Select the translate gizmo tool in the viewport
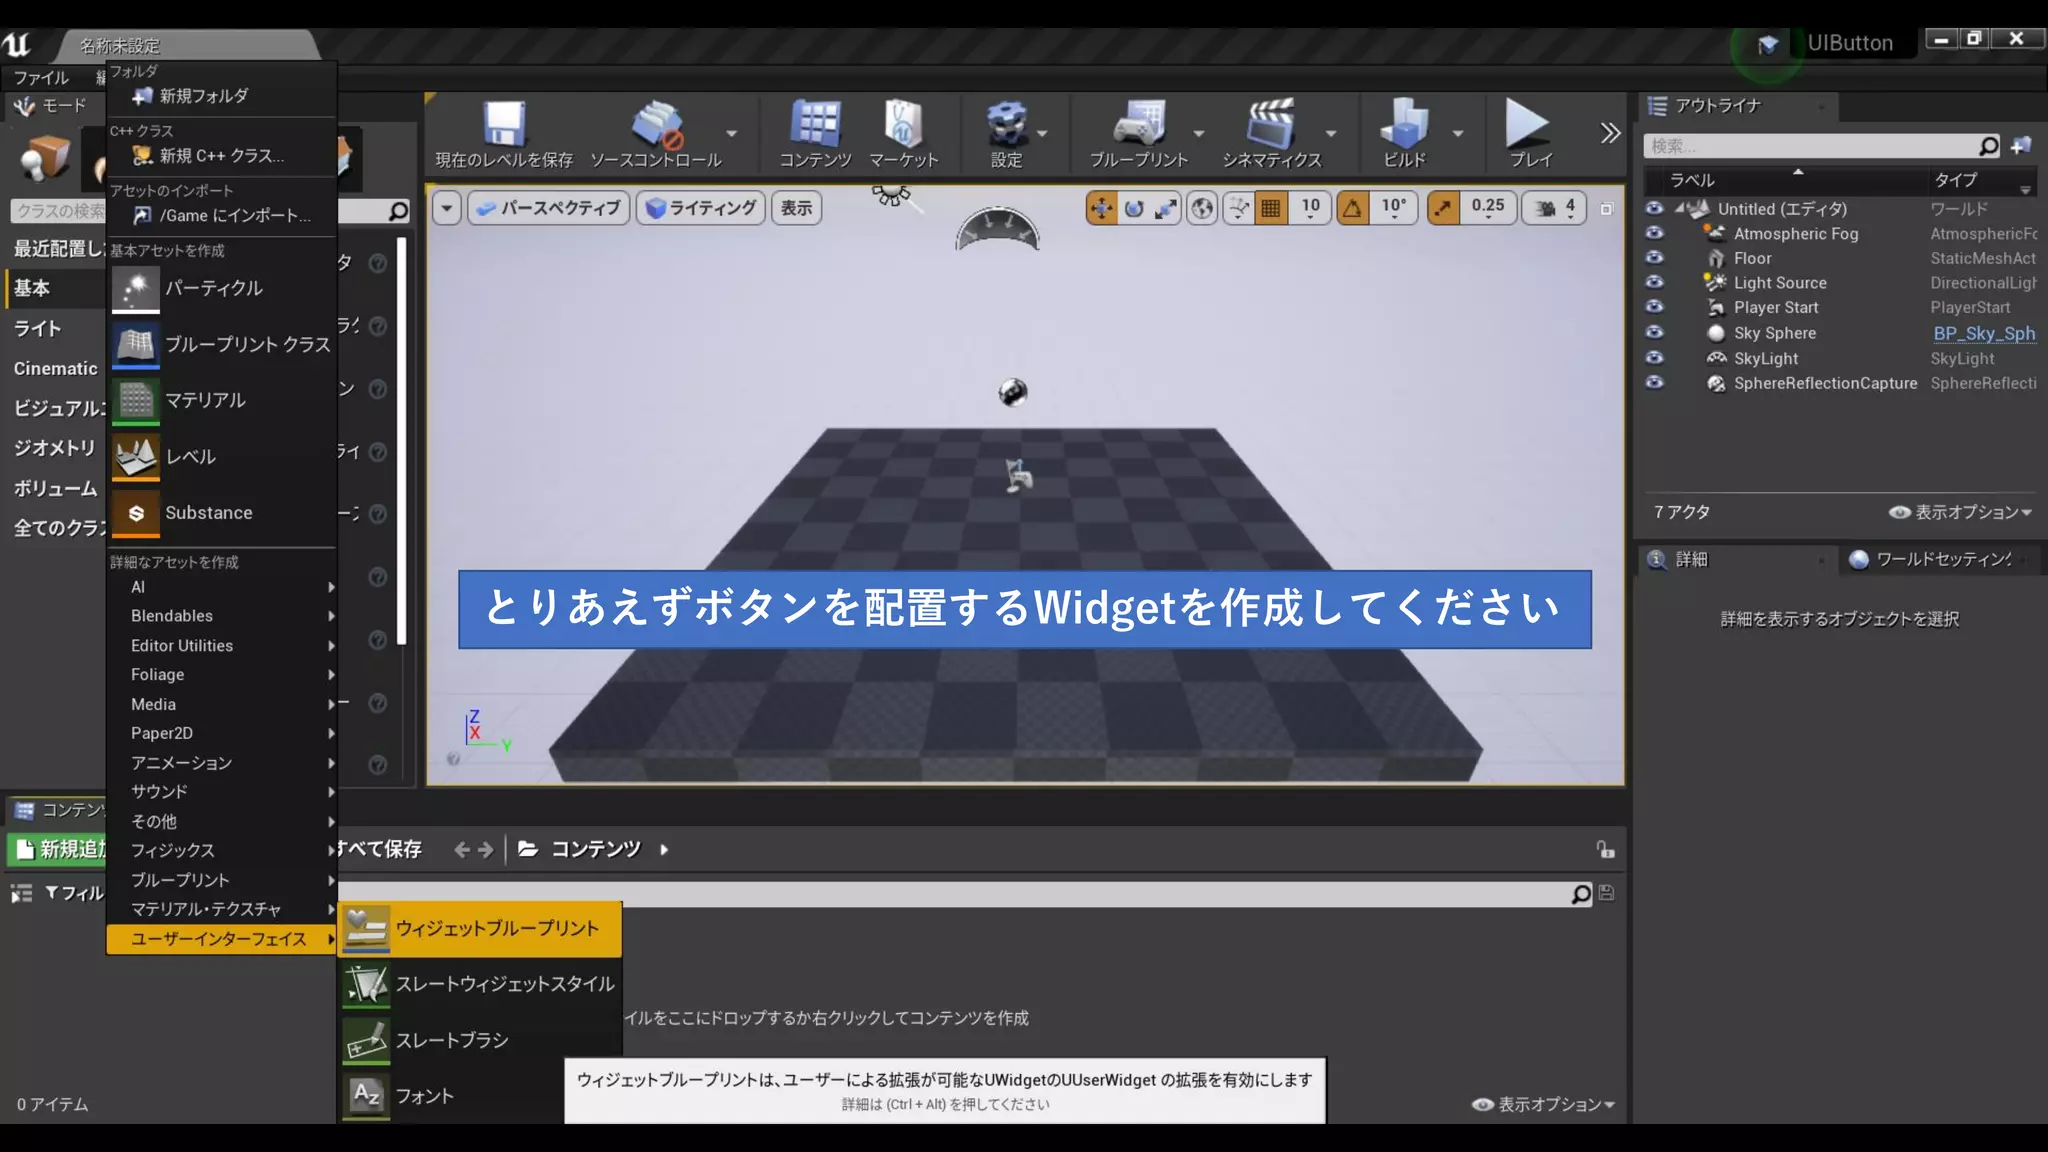 pyautogui.click(x=1101, y=208)
